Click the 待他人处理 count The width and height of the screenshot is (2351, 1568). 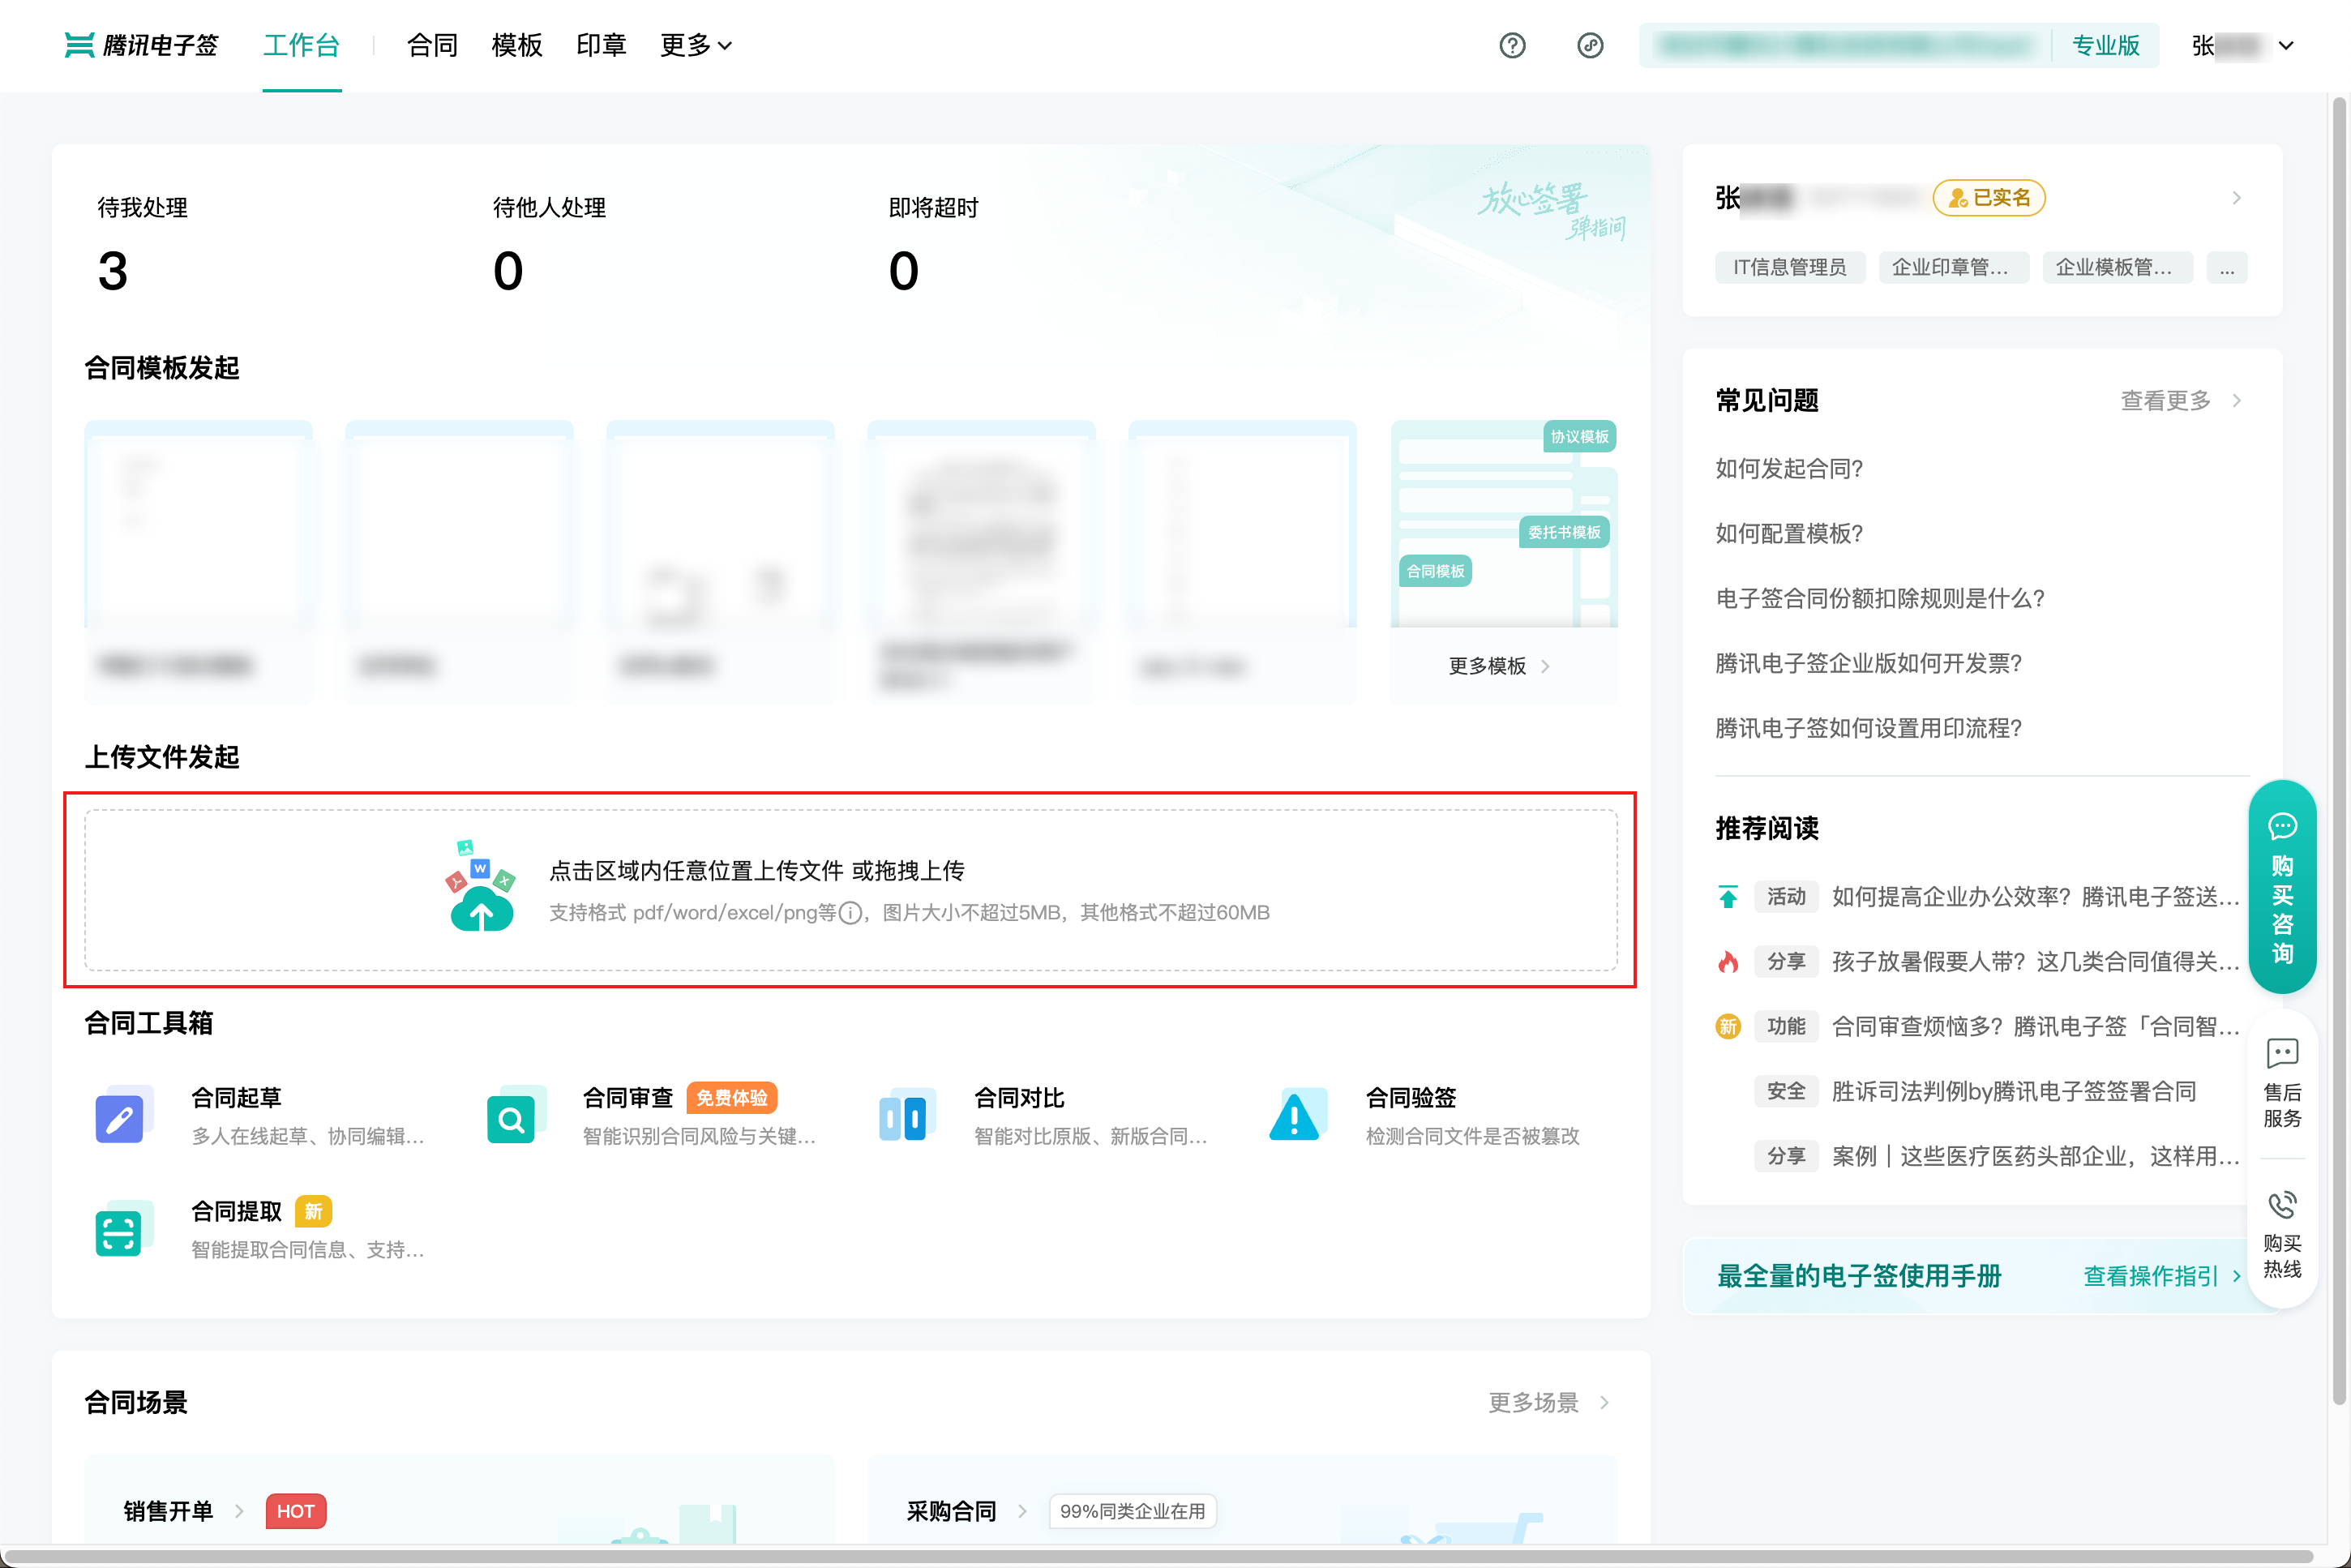508,271
